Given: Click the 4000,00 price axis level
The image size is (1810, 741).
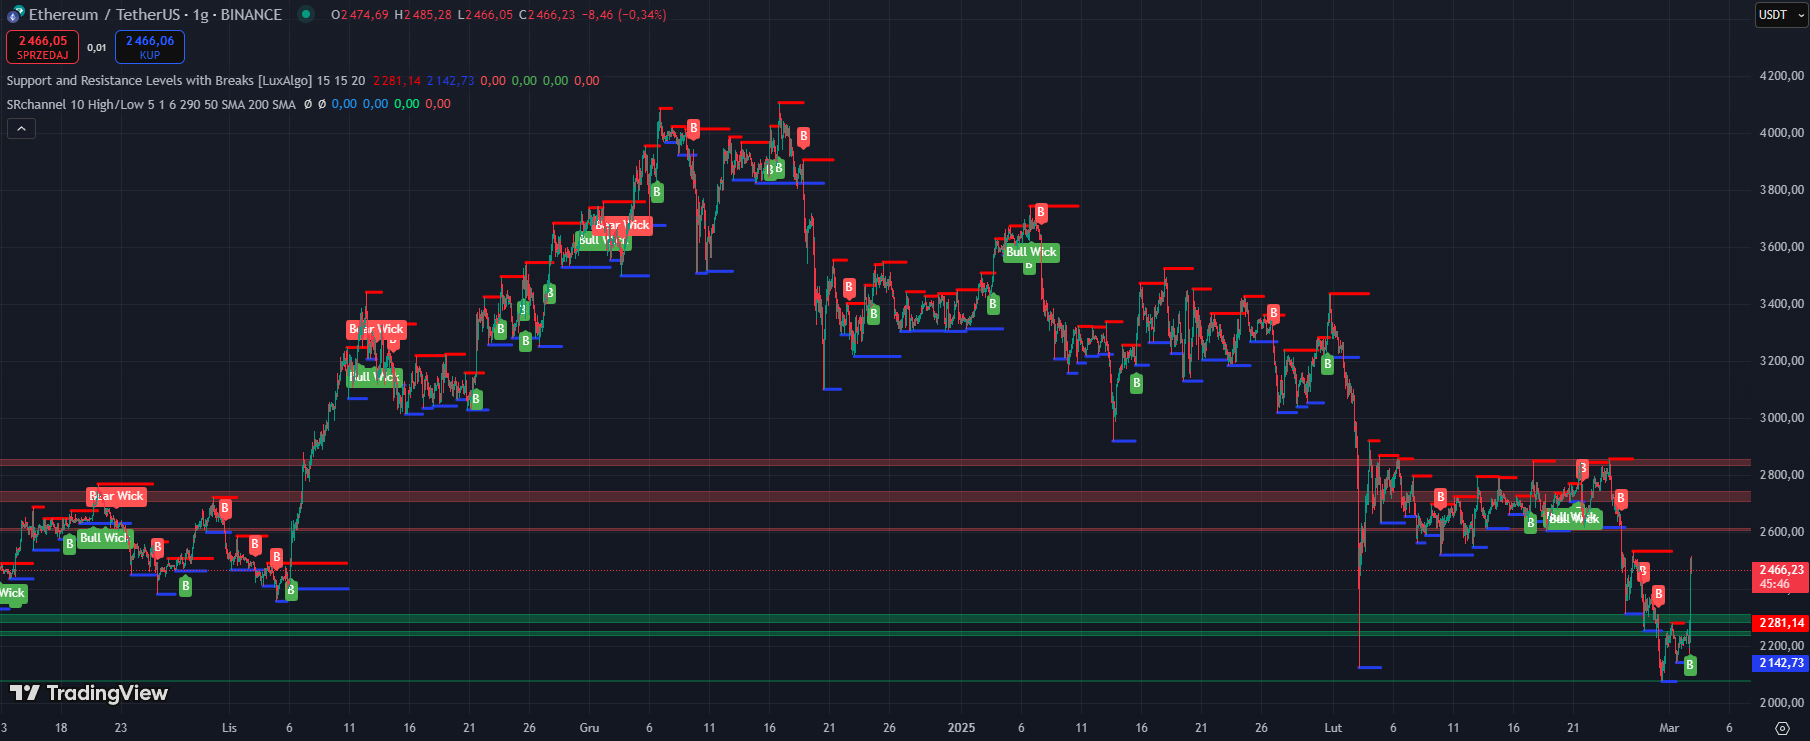Looking at the screenshot, I should (1781, 133).
